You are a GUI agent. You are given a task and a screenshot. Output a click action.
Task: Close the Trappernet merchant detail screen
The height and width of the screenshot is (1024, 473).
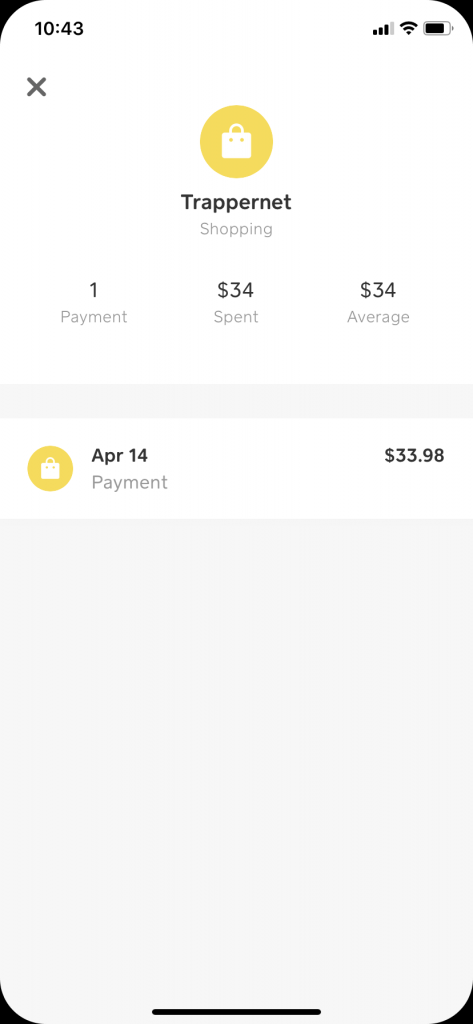[37, 87]
